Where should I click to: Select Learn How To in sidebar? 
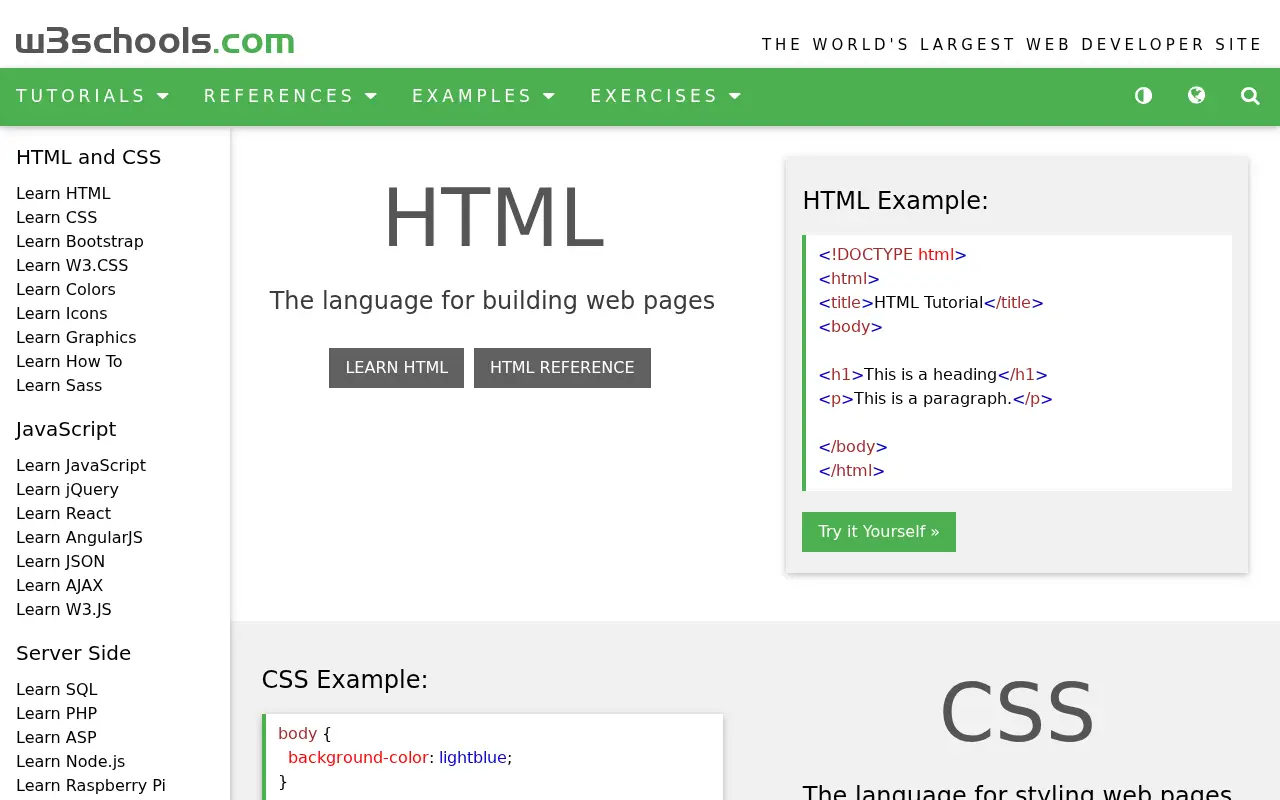[69, 362]
